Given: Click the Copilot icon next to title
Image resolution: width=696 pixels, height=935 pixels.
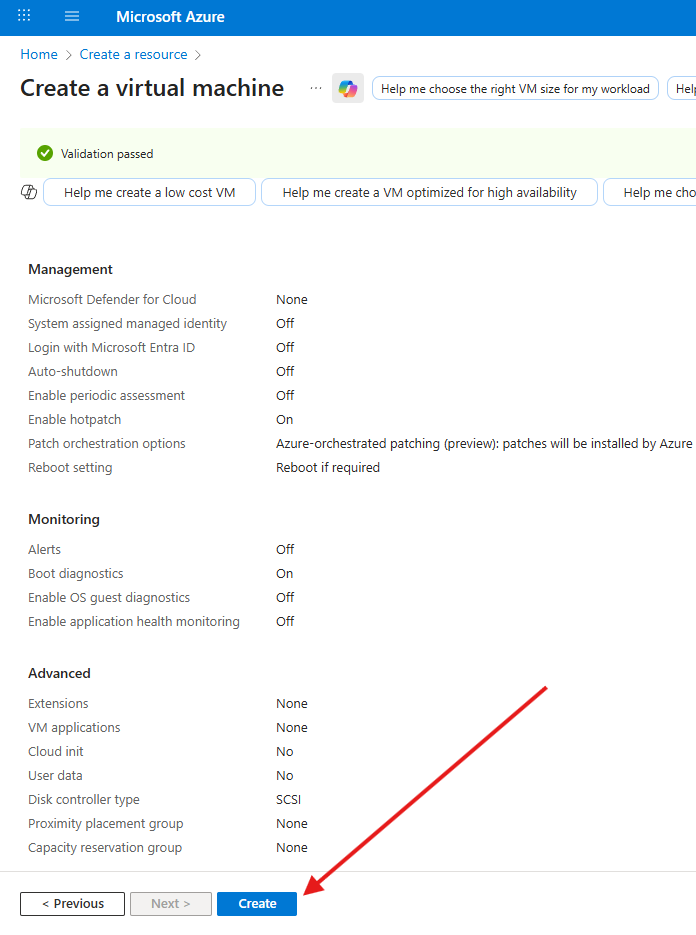Looking at the screenshot, I should click(x=348, y=89).
